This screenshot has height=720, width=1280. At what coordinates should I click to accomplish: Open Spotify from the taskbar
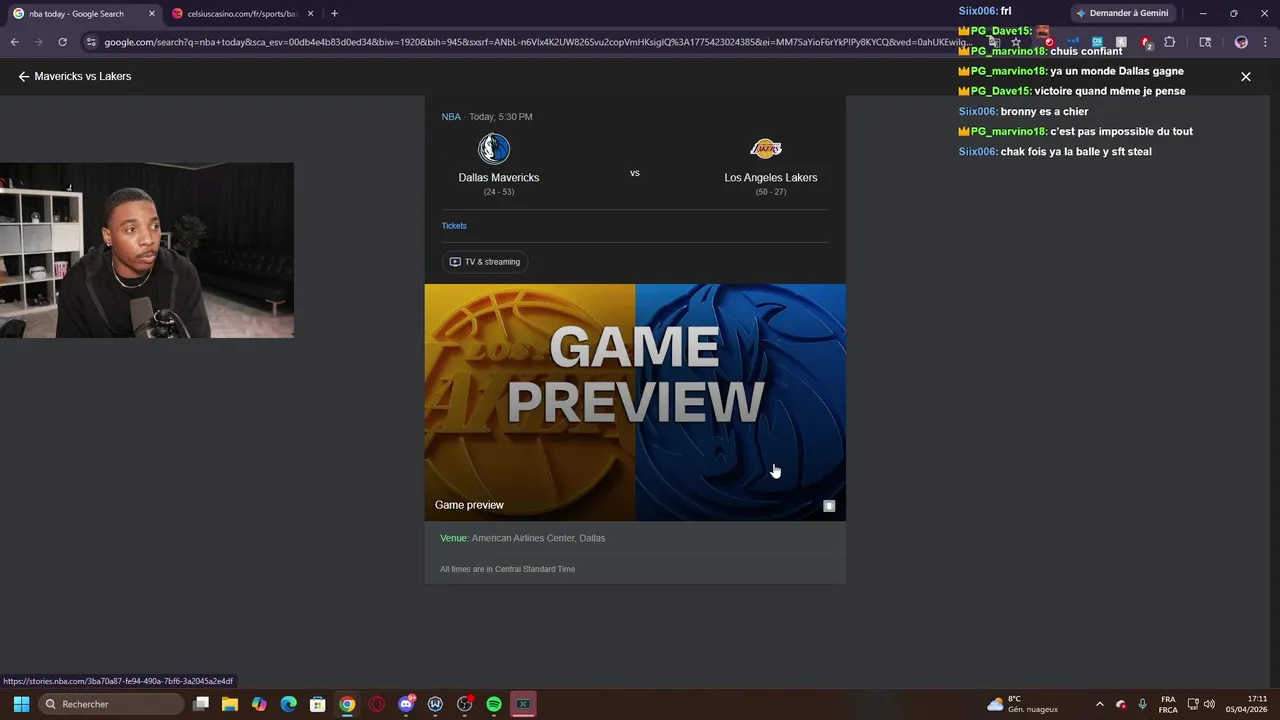point(494,704)
